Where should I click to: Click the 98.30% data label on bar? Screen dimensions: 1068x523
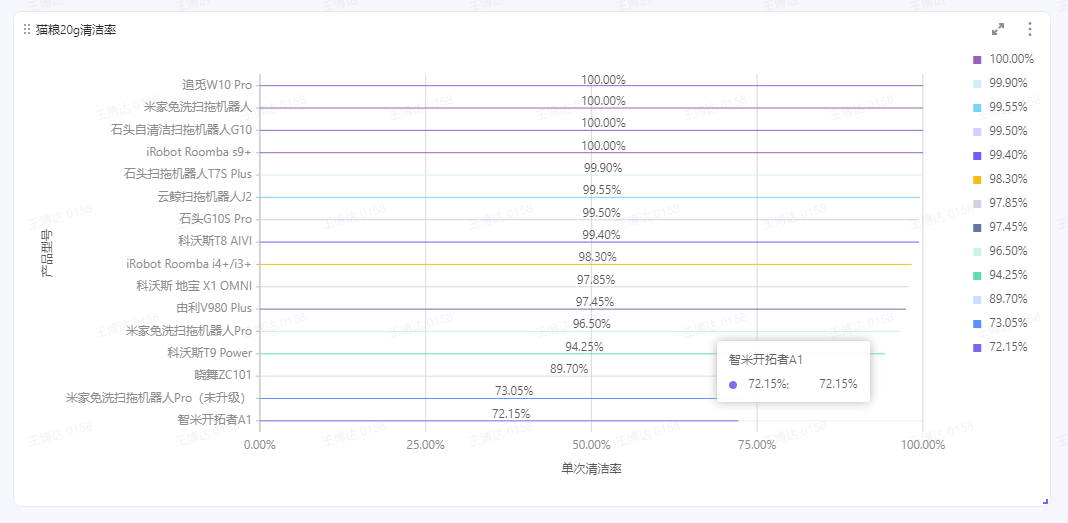(597, 257)
